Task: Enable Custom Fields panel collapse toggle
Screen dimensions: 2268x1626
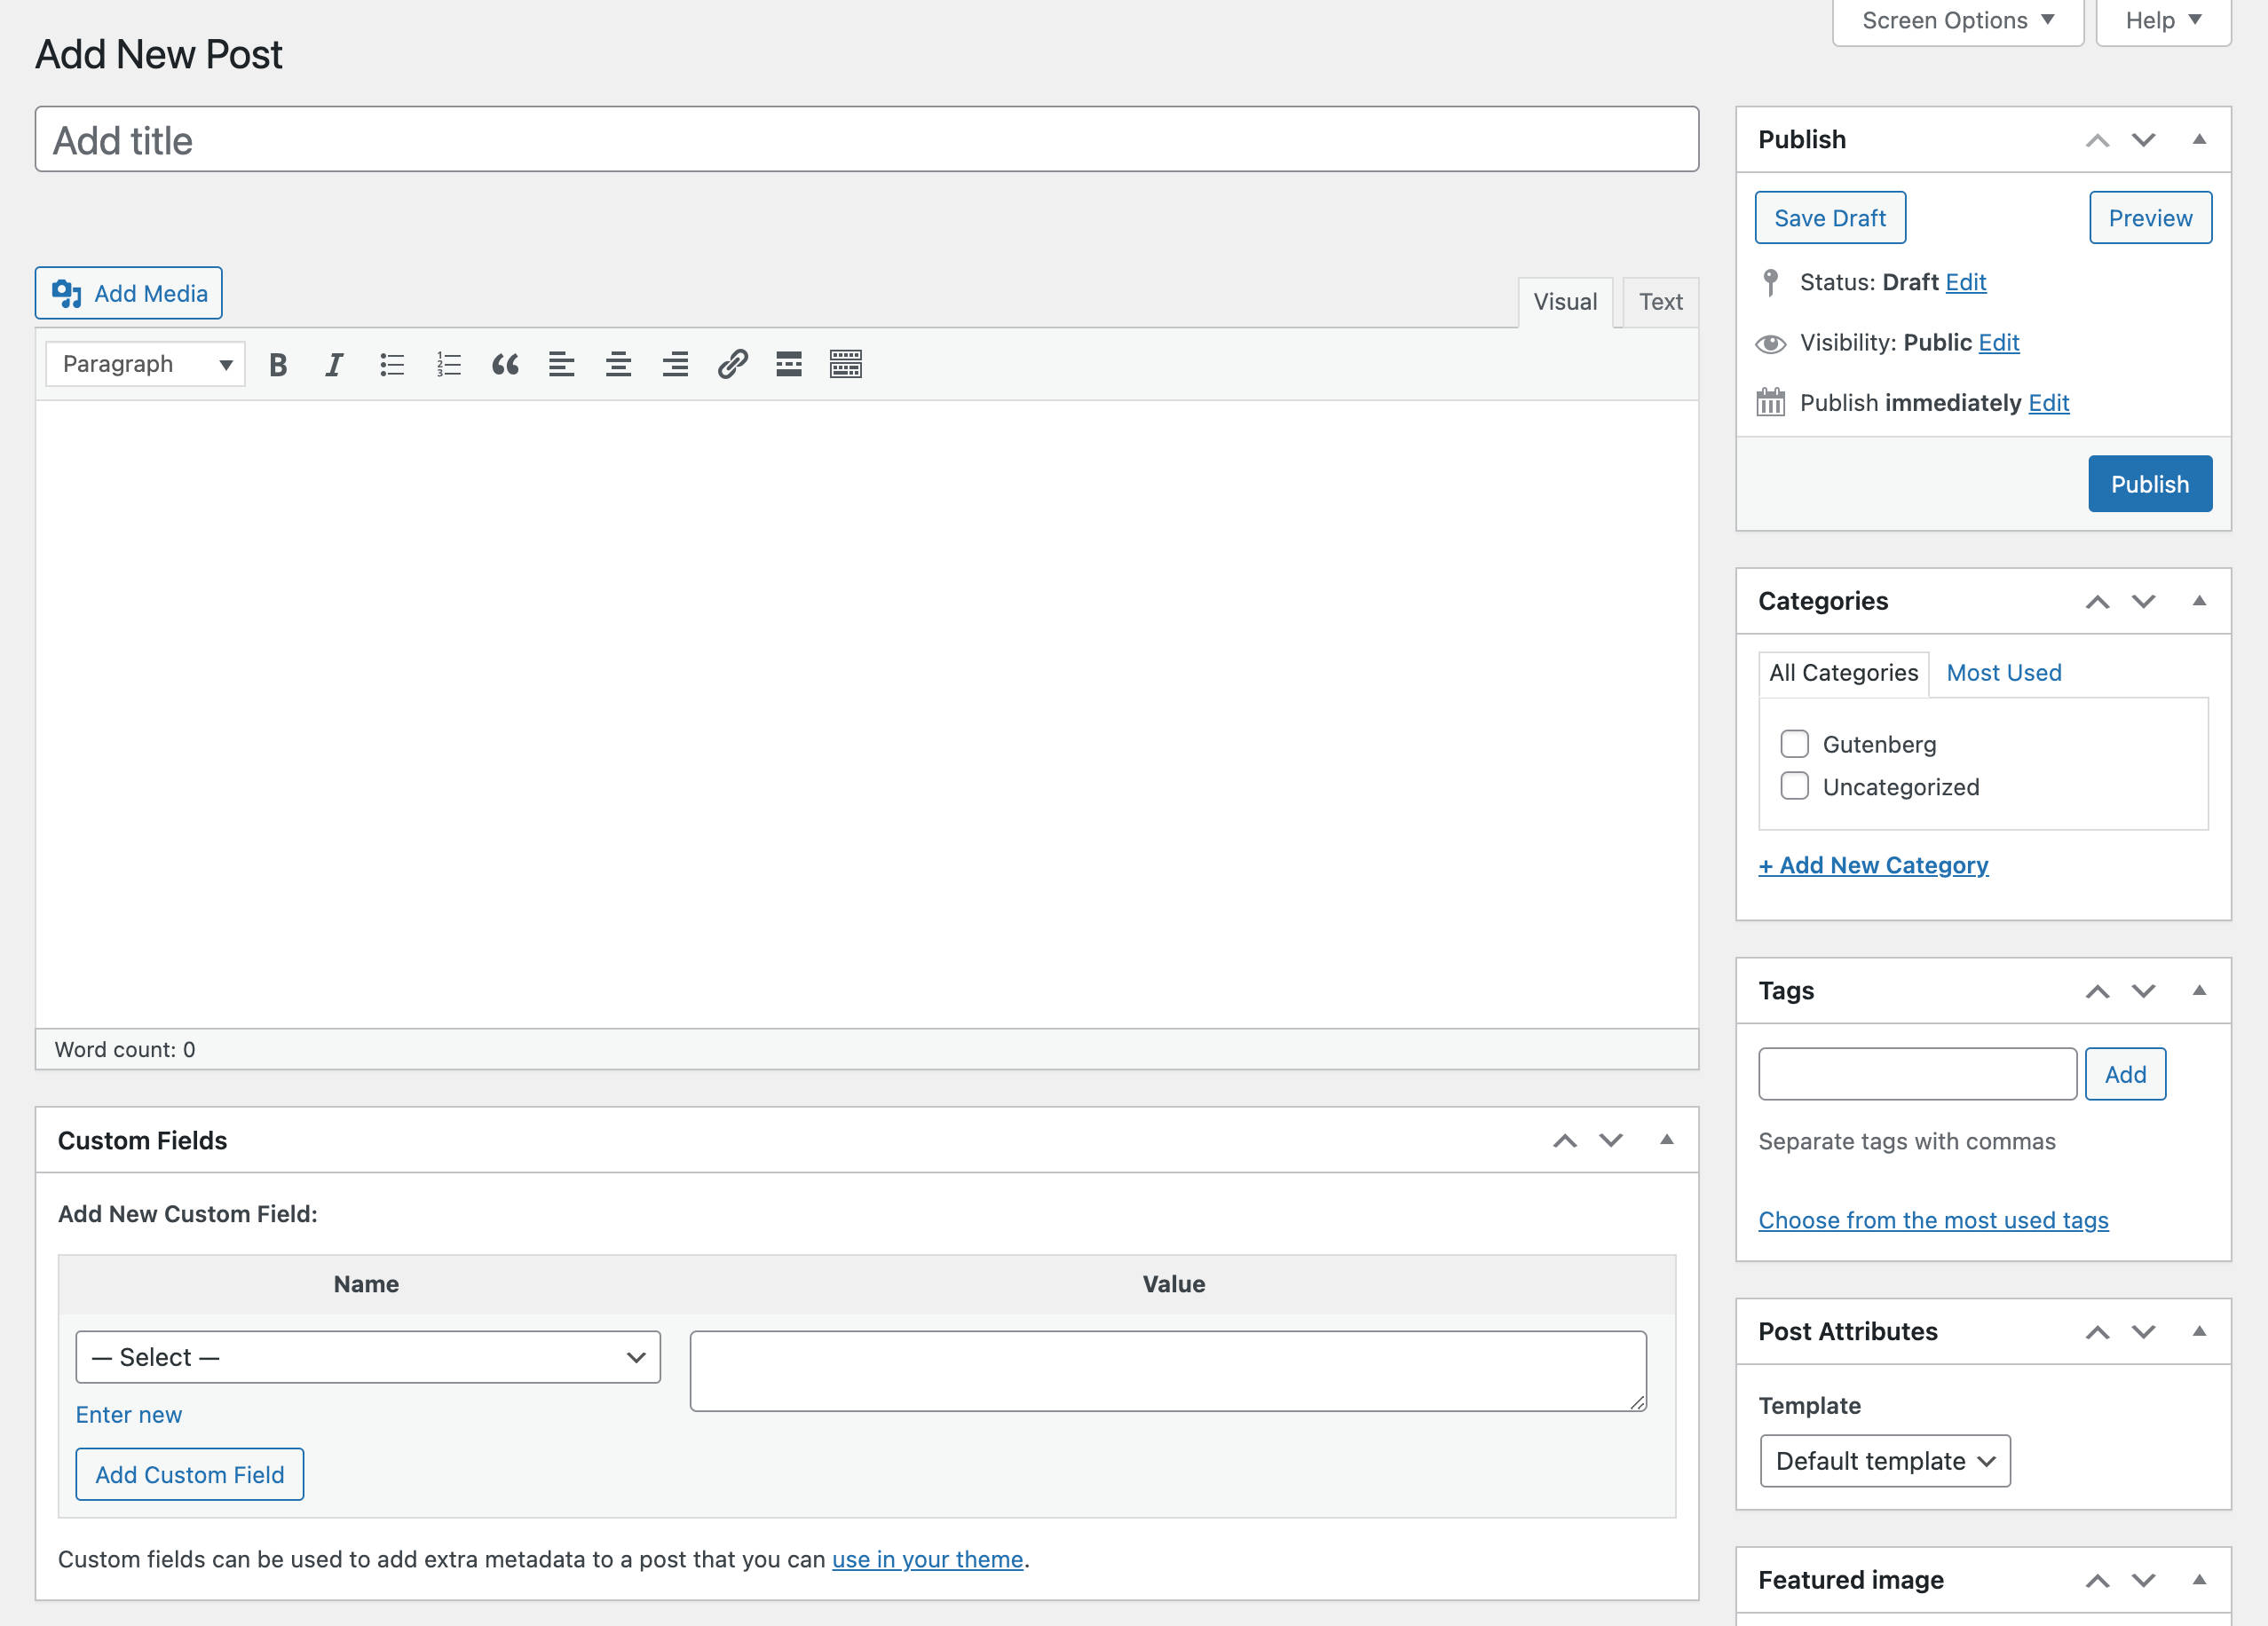Action: pos(1668,1141)
